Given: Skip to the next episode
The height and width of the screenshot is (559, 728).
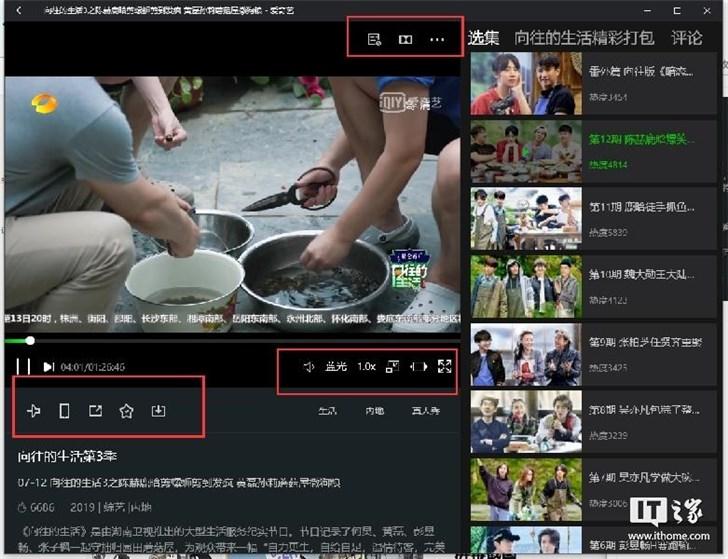Looking at the screenshot, I should pyautogui.click(x=49, y=367).
